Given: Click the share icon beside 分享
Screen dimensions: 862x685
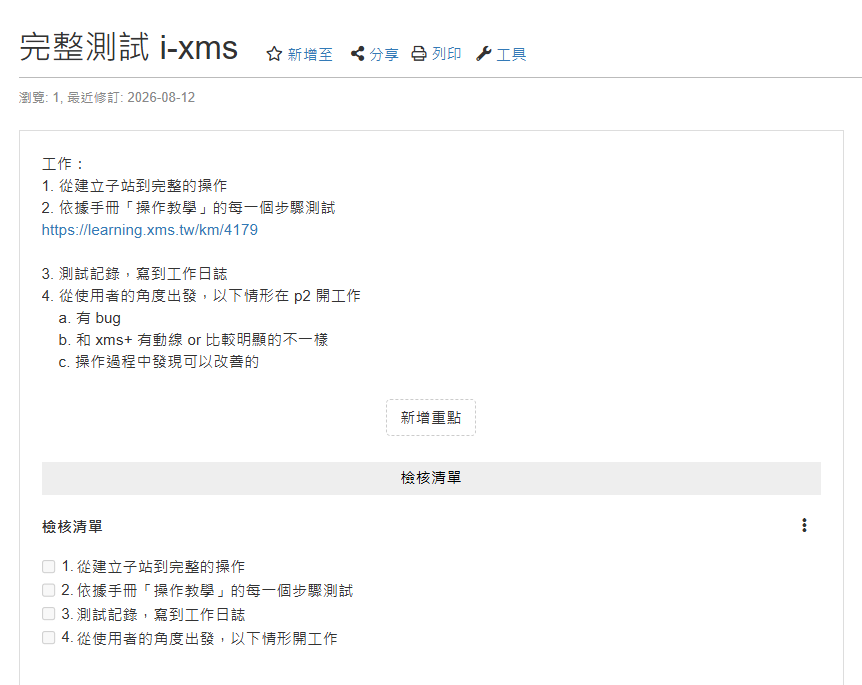Looking at the screenshot, I should 357,53.
